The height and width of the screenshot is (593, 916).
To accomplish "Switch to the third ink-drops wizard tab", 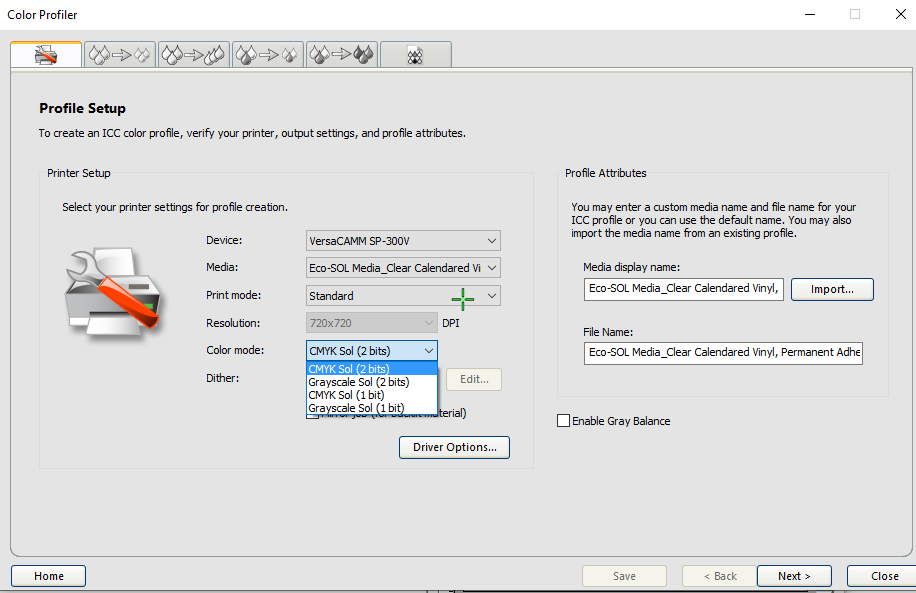I will tap(193, 55).
